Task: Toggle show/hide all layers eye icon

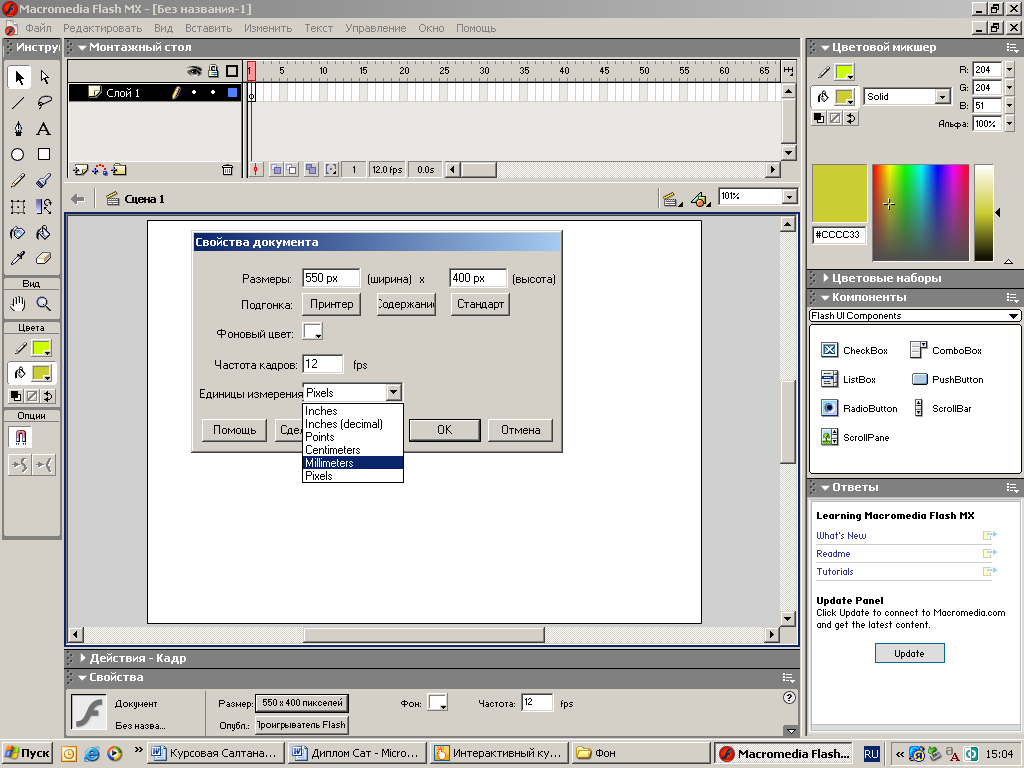Action: (194, 71)
